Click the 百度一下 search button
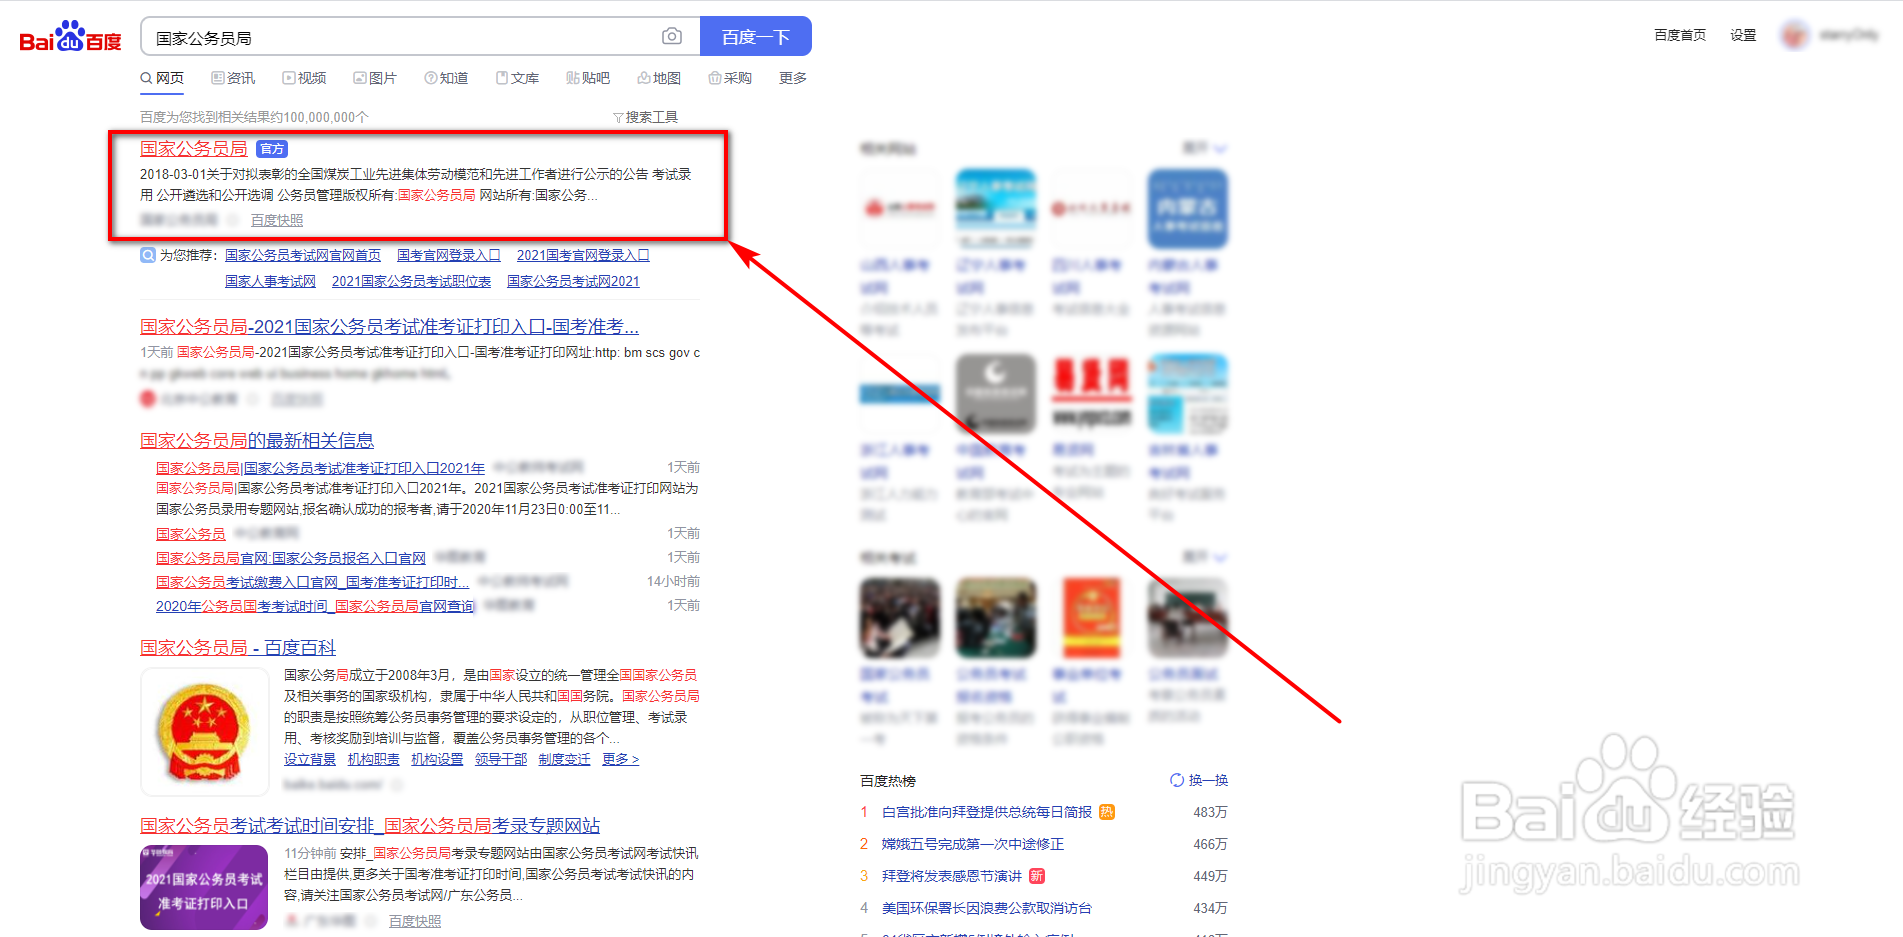Image resolution: width=1903 pixels, height=937 pixels. [x=756, y=37]
